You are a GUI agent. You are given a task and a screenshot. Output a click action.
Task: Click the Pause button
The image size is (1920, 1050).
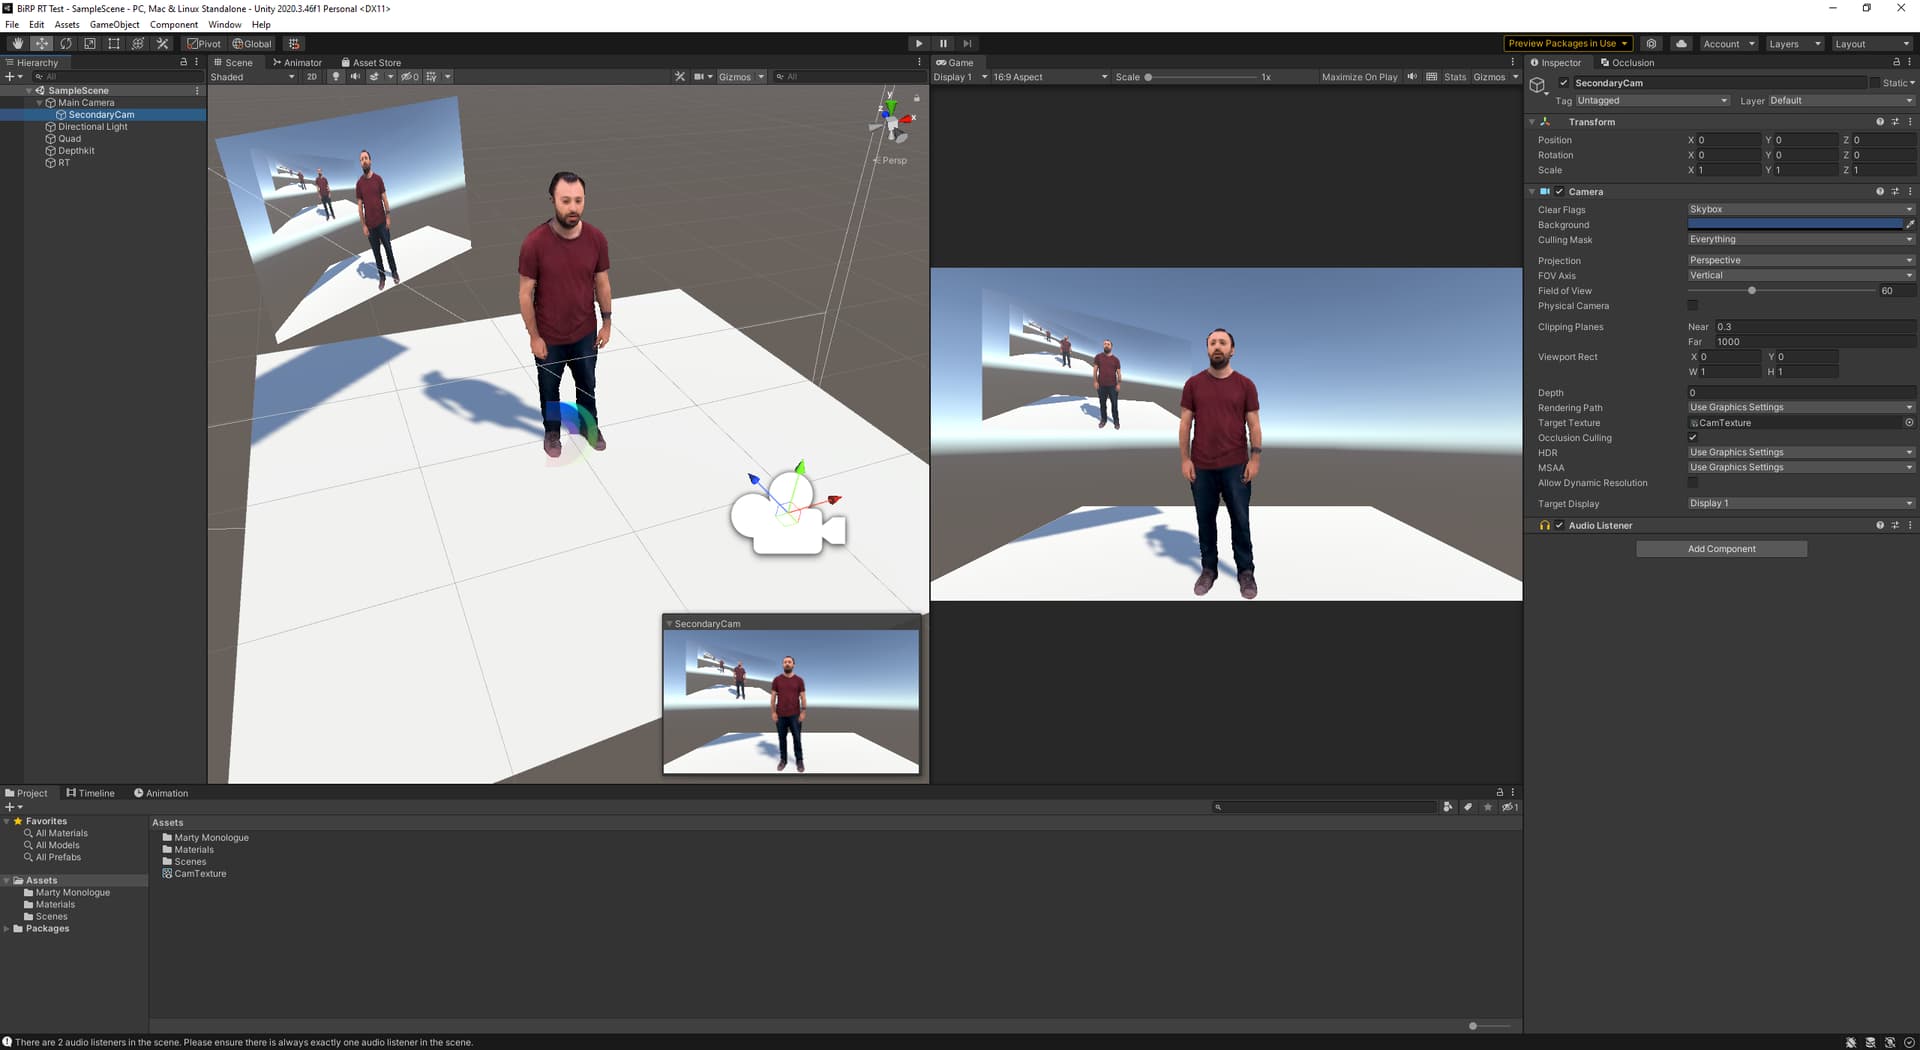point(943,44)
